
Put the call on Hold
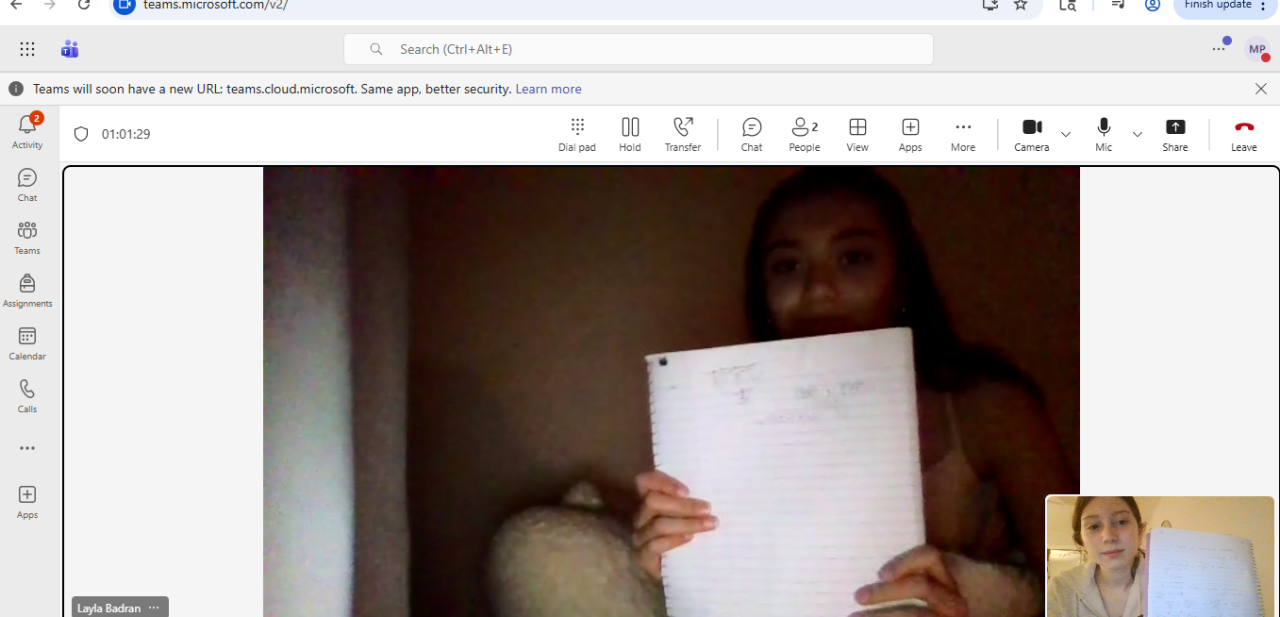click(x=630, y=135)
